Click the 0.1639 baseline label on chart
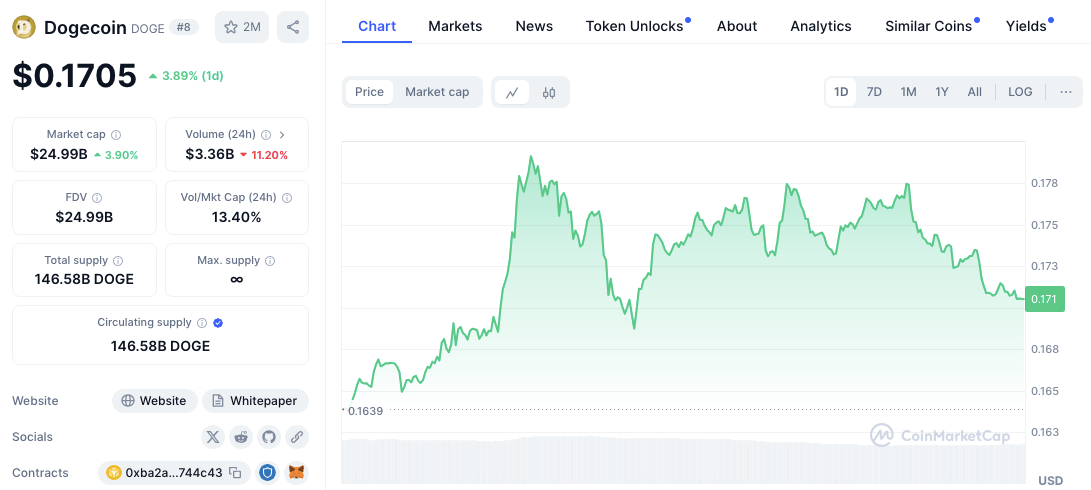This screenshot has width=1091, height=490. click(365, 411)
